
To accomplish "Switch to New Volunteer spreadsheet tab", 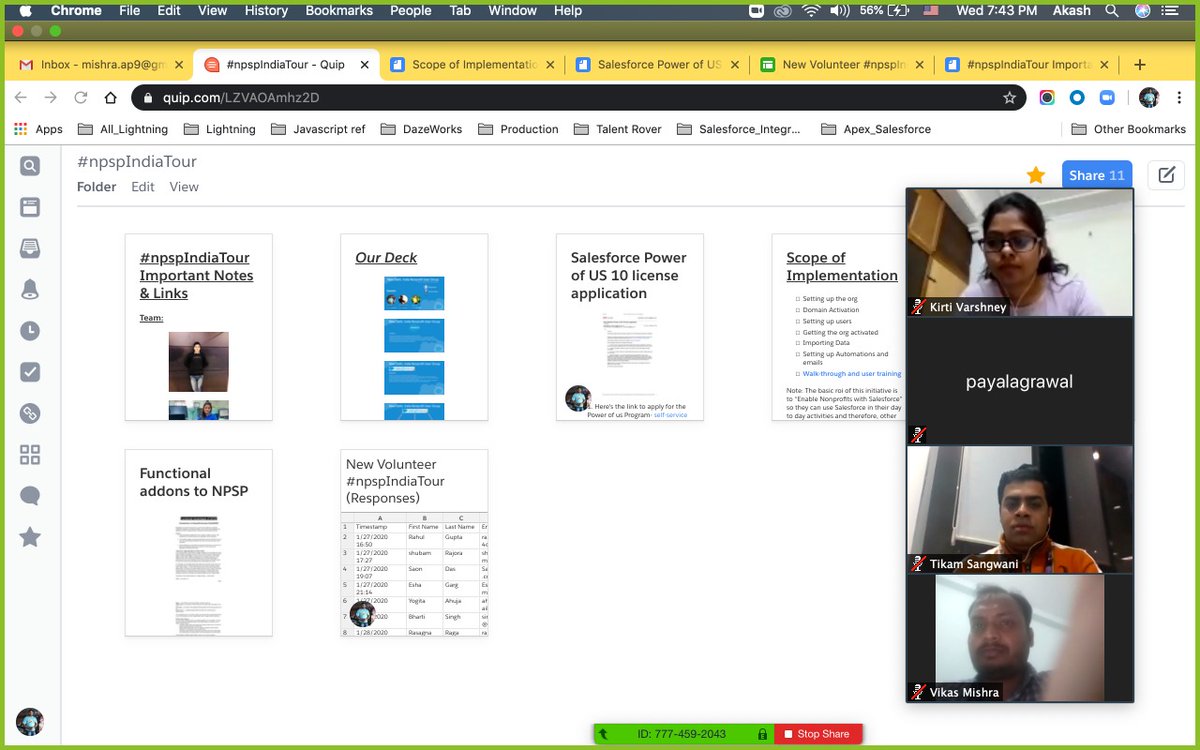I will [x=842, y=65].
